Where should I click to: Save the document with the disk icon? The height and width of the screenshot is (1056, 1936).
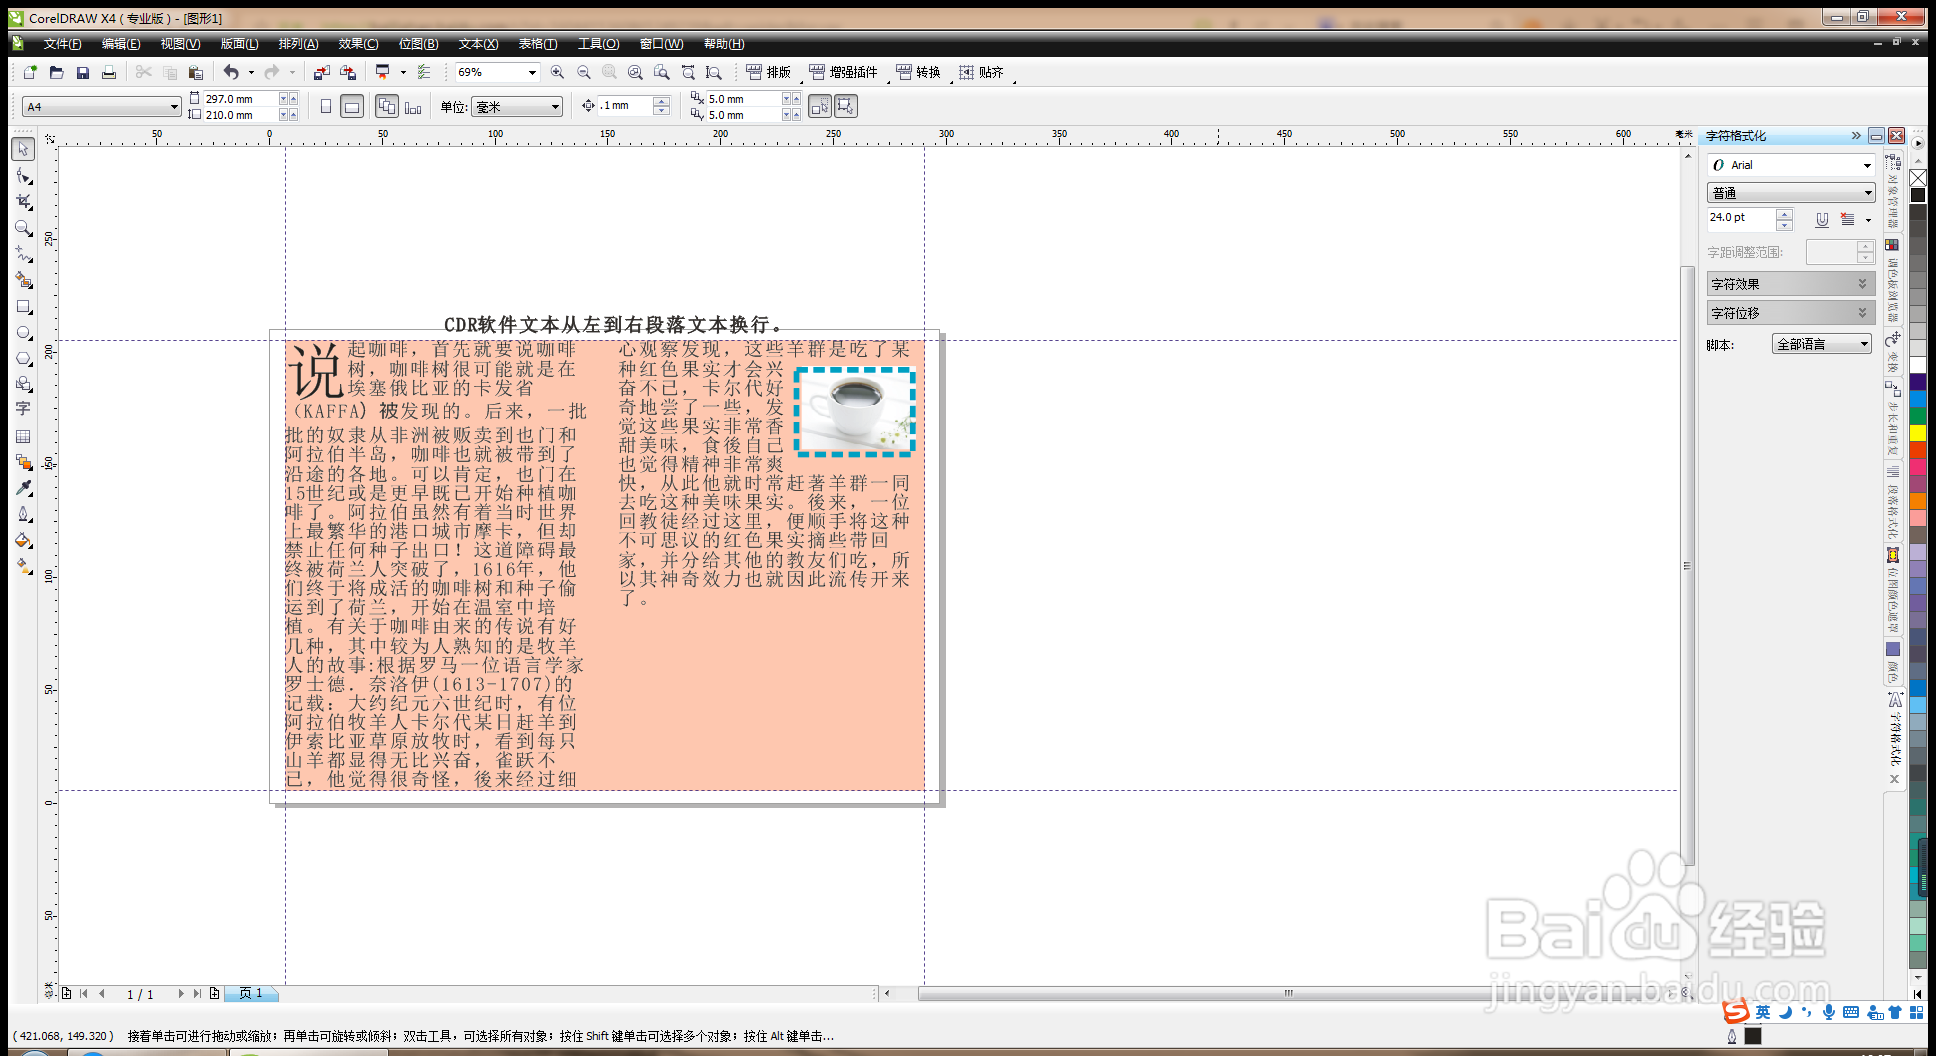[x=83, y=72]
